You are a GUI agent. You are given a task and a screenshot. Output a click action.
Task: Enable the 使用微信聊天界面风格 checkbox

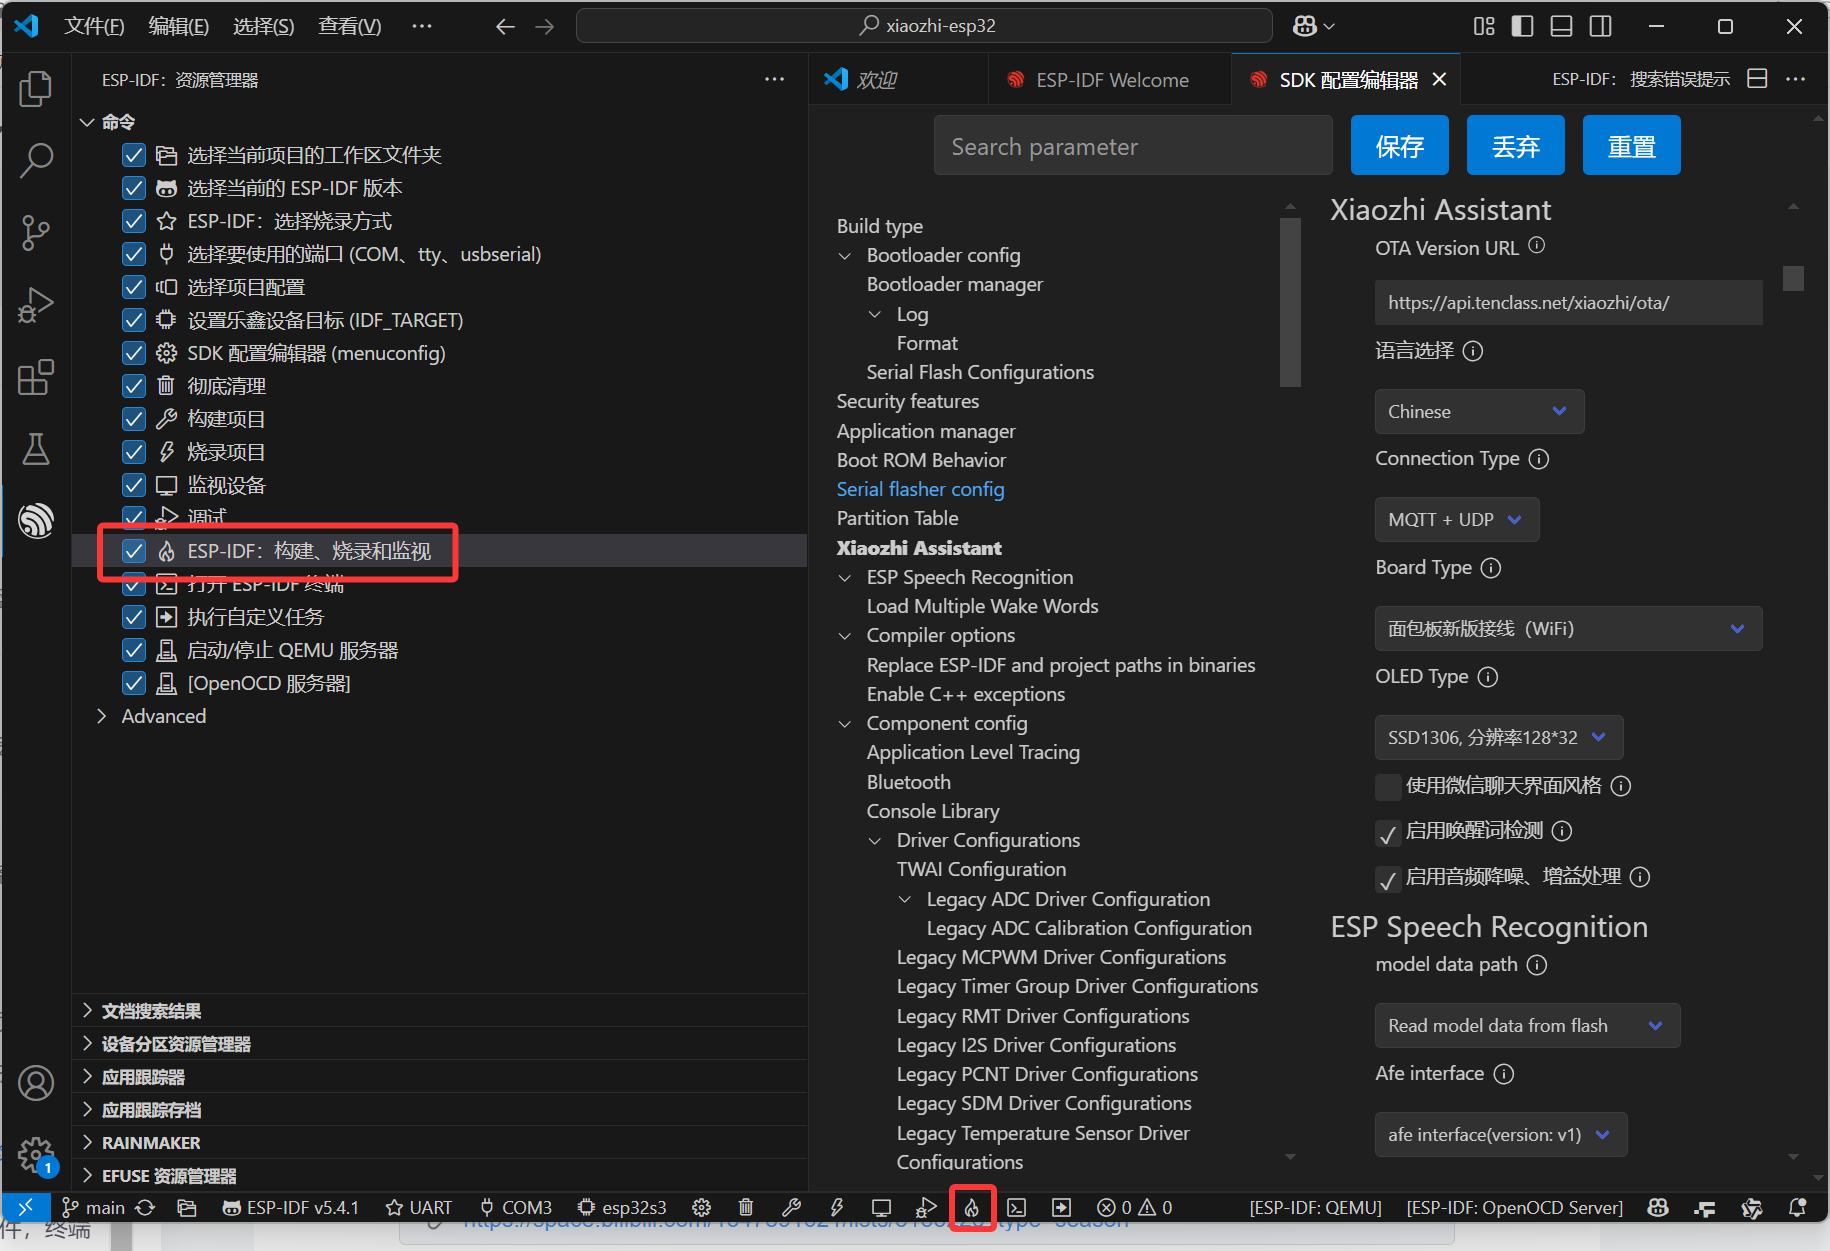point(1388,787)
